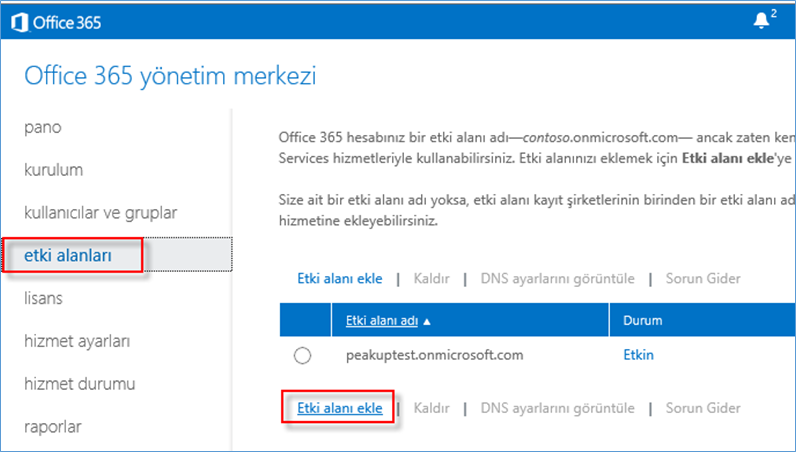This screenshot has width=796, height=452.
Task: Click bottom Etki alanı ekle link
Action: pos(340,408)
